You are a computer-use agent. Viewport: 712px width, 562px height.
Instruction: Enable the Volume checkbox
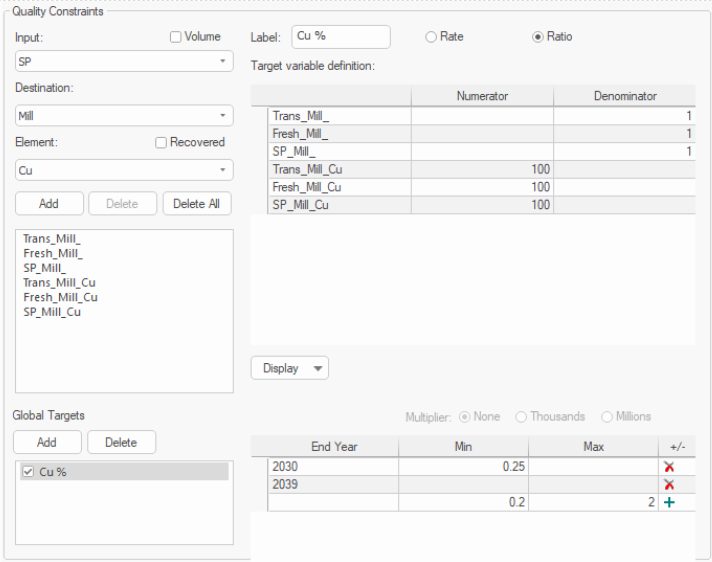pyautogui.click(x=176, y=37)
